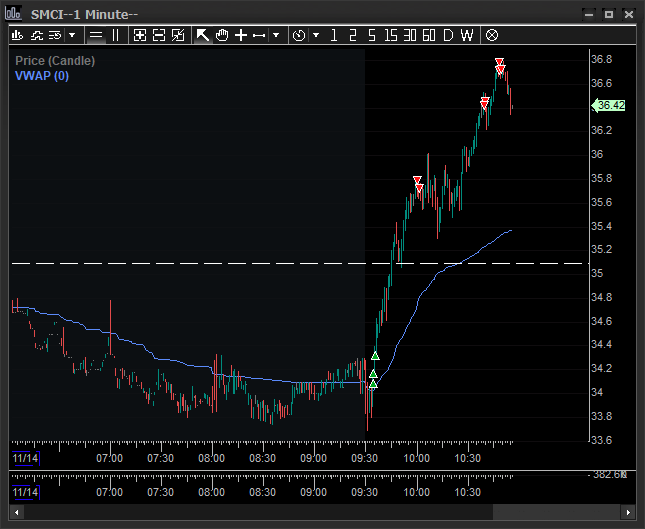Viewport: 645px width, 529px height.
Task: Click the clock time-range icon
Action: 299,35
